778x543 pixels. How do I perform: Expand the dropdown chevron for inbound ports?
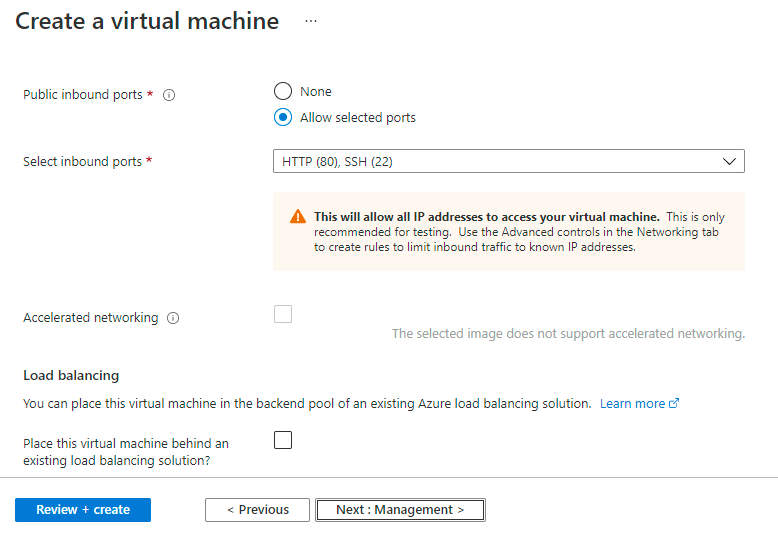[728, 161]
